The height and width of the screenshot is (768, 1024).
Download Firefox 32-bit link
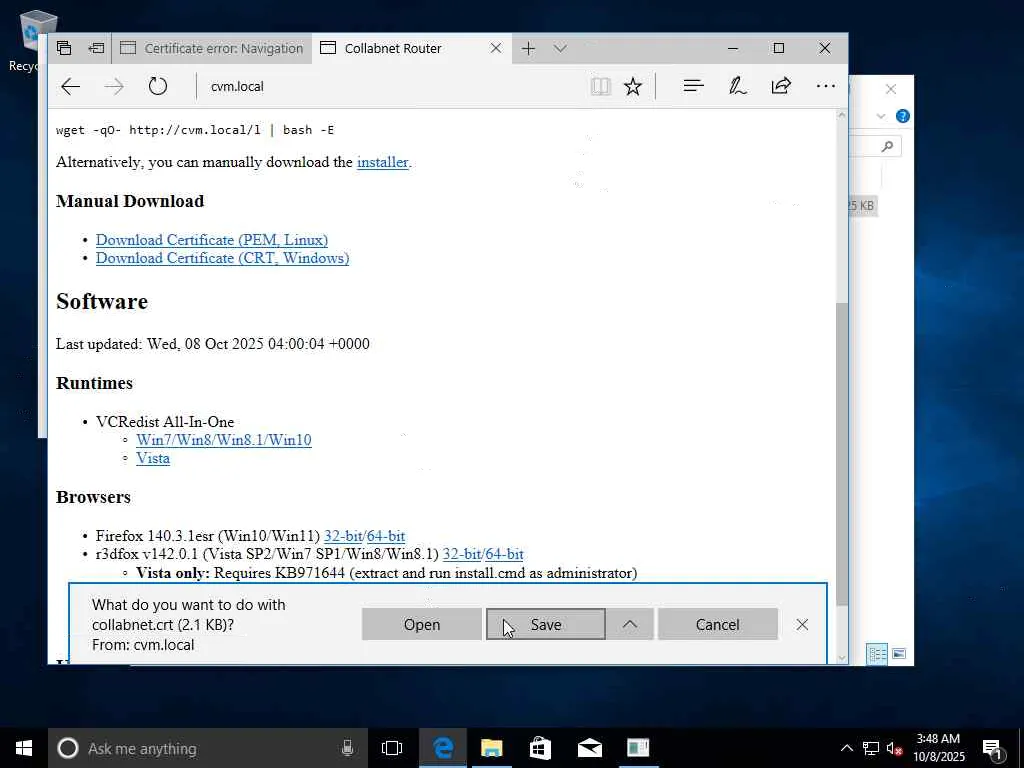coord(343,536)
